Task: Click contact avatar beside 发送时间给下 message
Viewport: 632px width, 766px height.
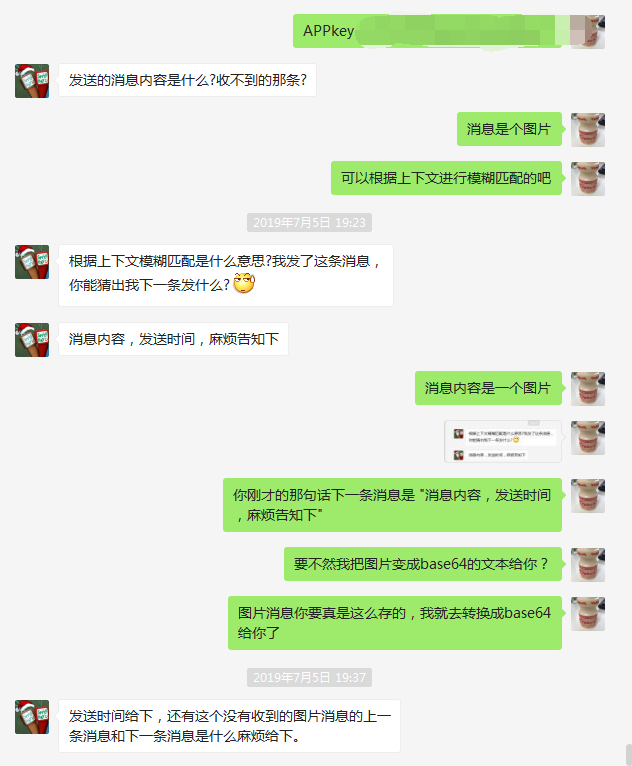Action: coord(32,717)
